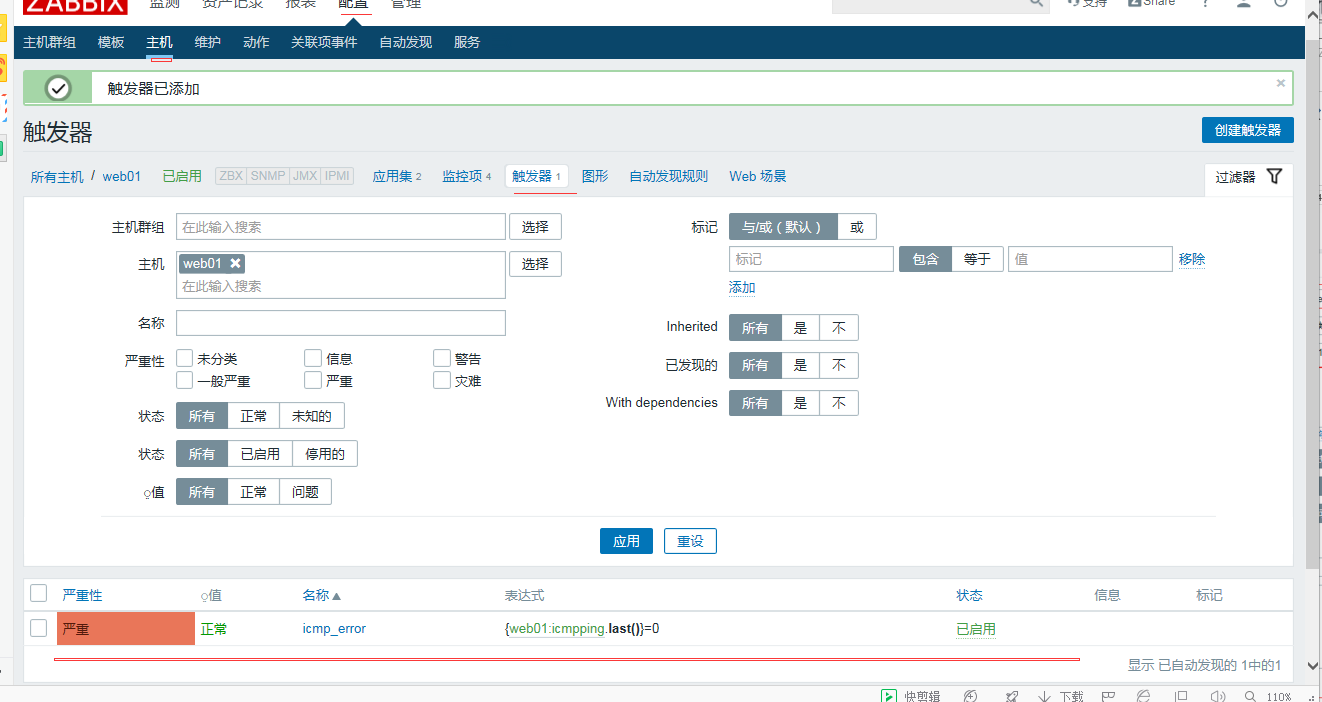Check the 灾难 severity checkbox
Viewport: 1322px width, 702px height.
[442, 380]
